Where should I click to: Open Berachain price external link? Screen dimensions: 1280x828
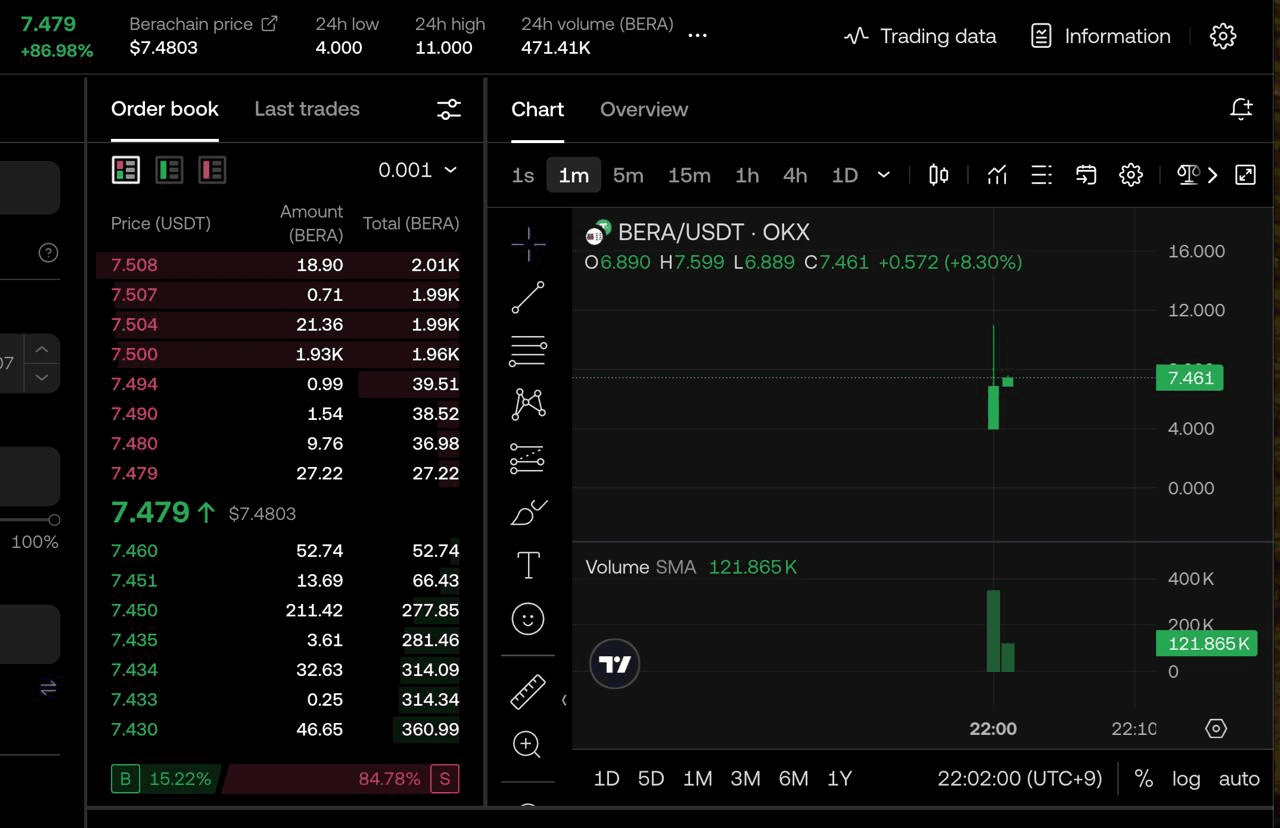tap(269, 23)
